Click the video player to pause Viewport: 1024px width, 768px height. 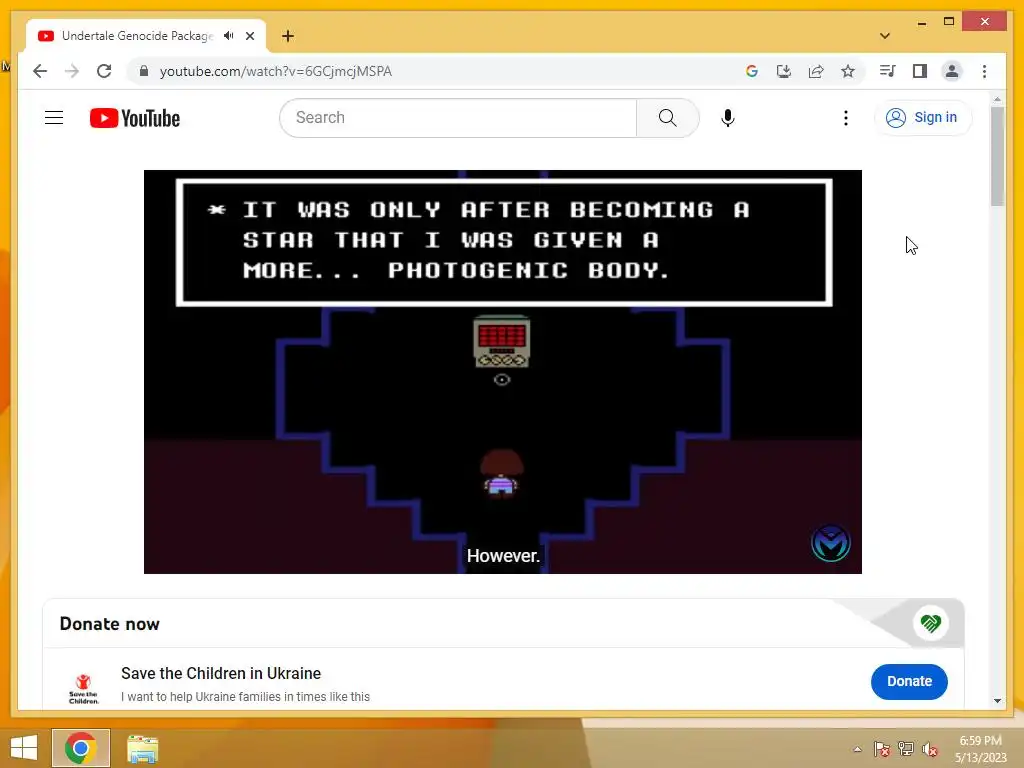click(503, 372)
